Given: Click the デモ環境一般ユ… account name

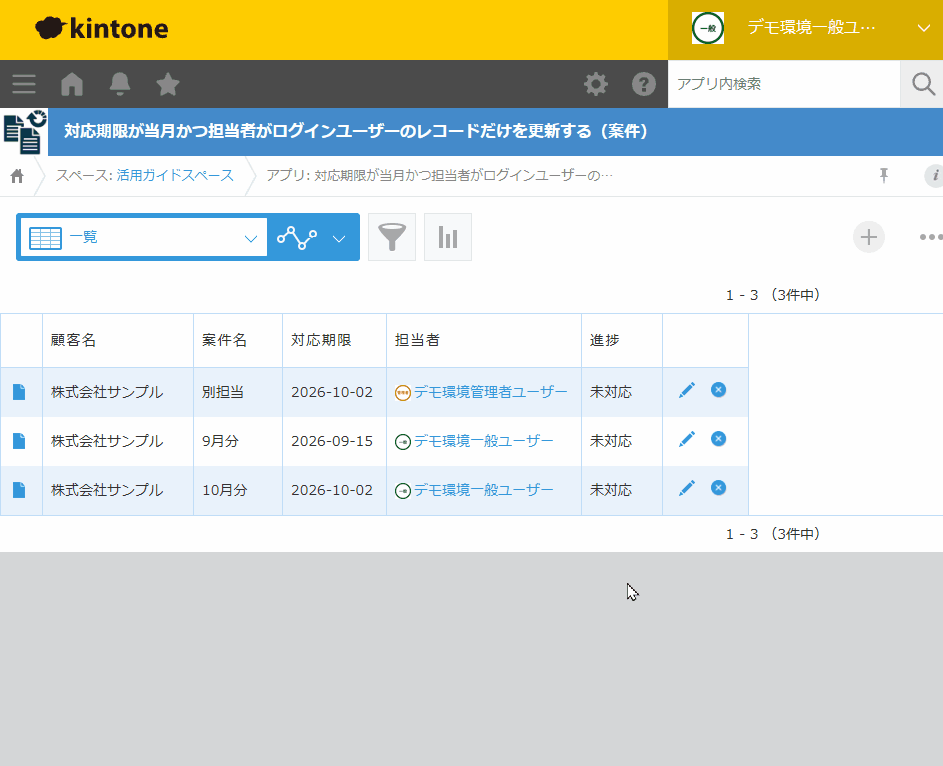Looking at the screenshot, I should [x=811, y=28].
